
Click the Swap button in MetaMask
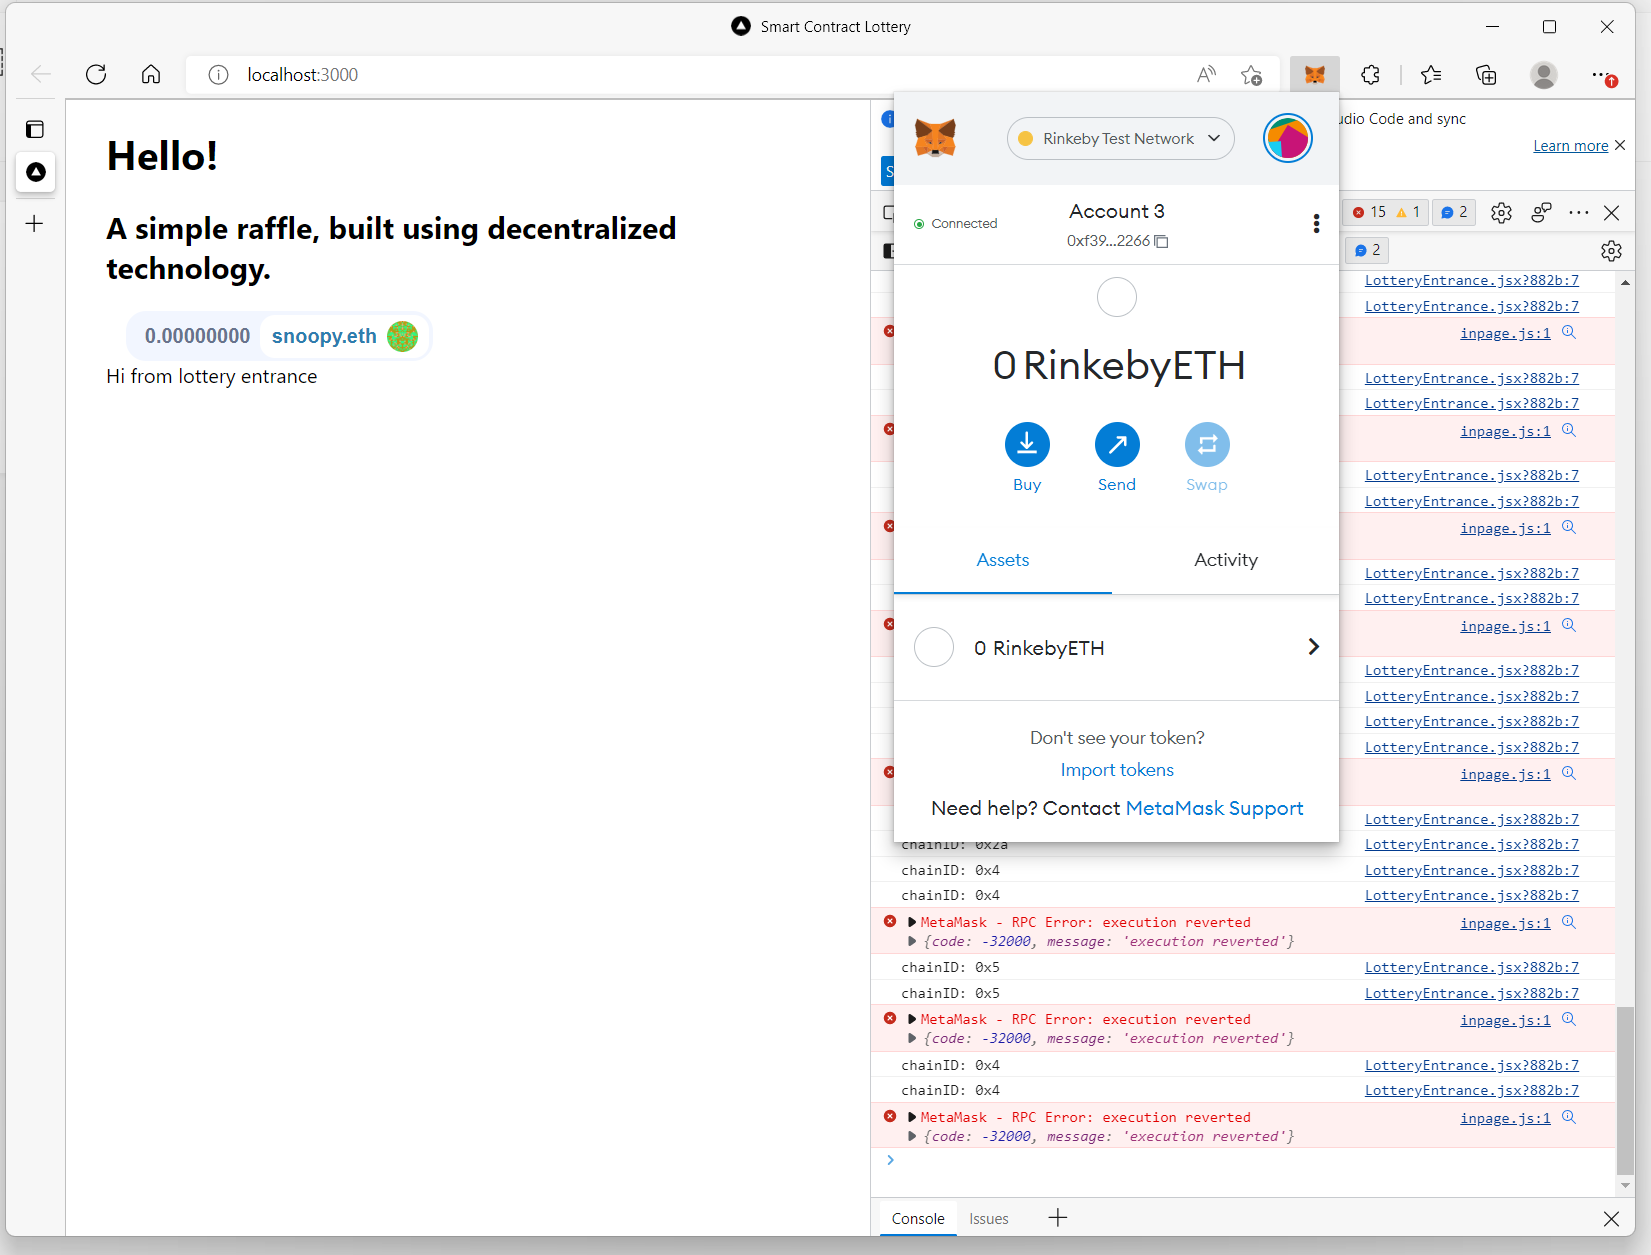tap(1207, 458)
